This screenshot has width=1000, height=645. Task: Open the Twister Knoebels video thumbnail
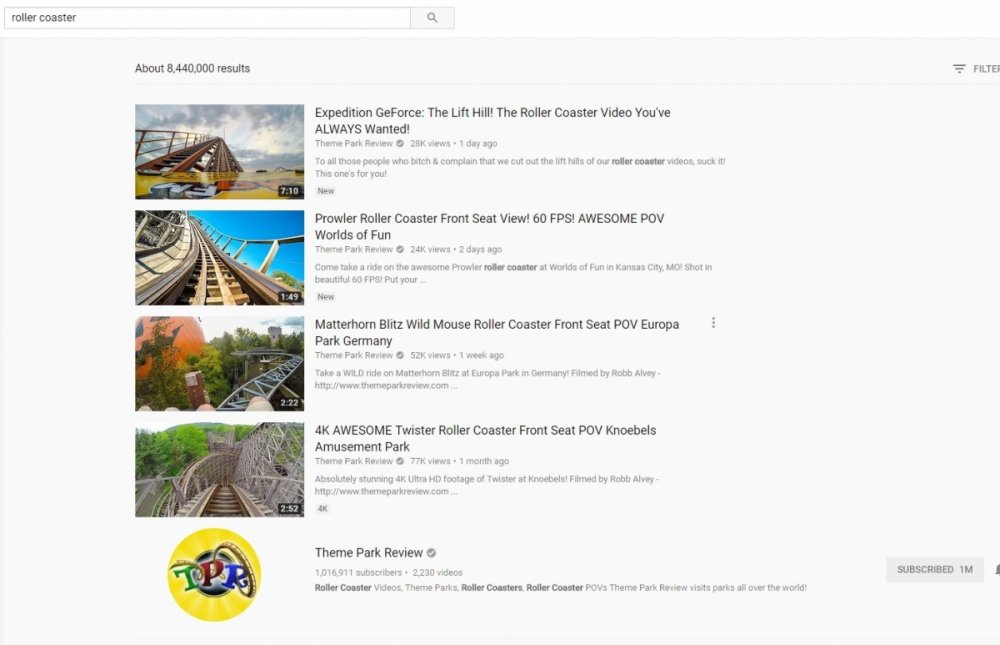[219, 470]
